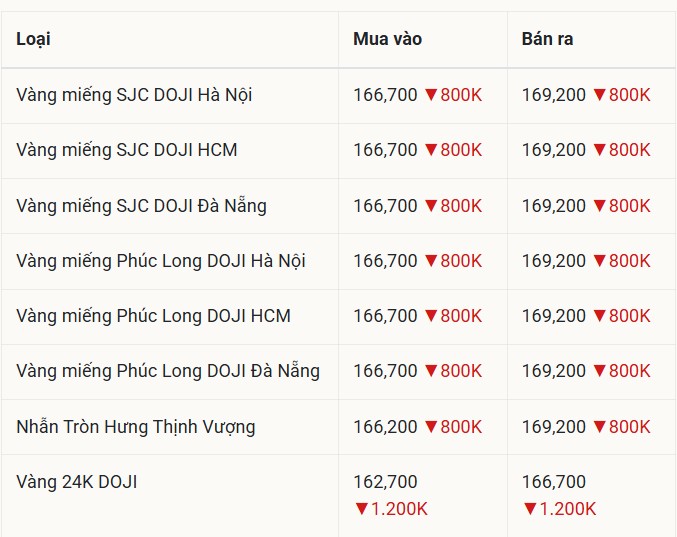Click the "Nhẫn Tròn Hưng Thịnh Vượng" row label
This screenshot has width=677, height=537.
point(135,427)
